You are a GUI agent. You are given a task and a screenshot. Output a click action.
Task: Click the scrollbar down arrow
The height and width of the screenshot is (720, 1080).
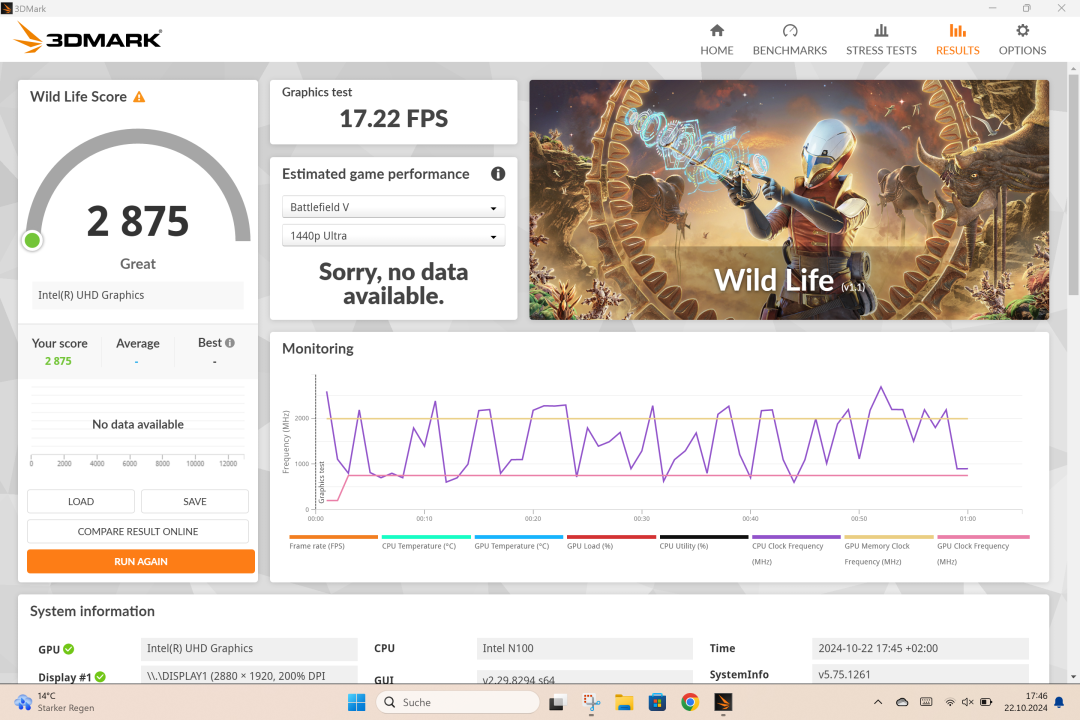1073,677
